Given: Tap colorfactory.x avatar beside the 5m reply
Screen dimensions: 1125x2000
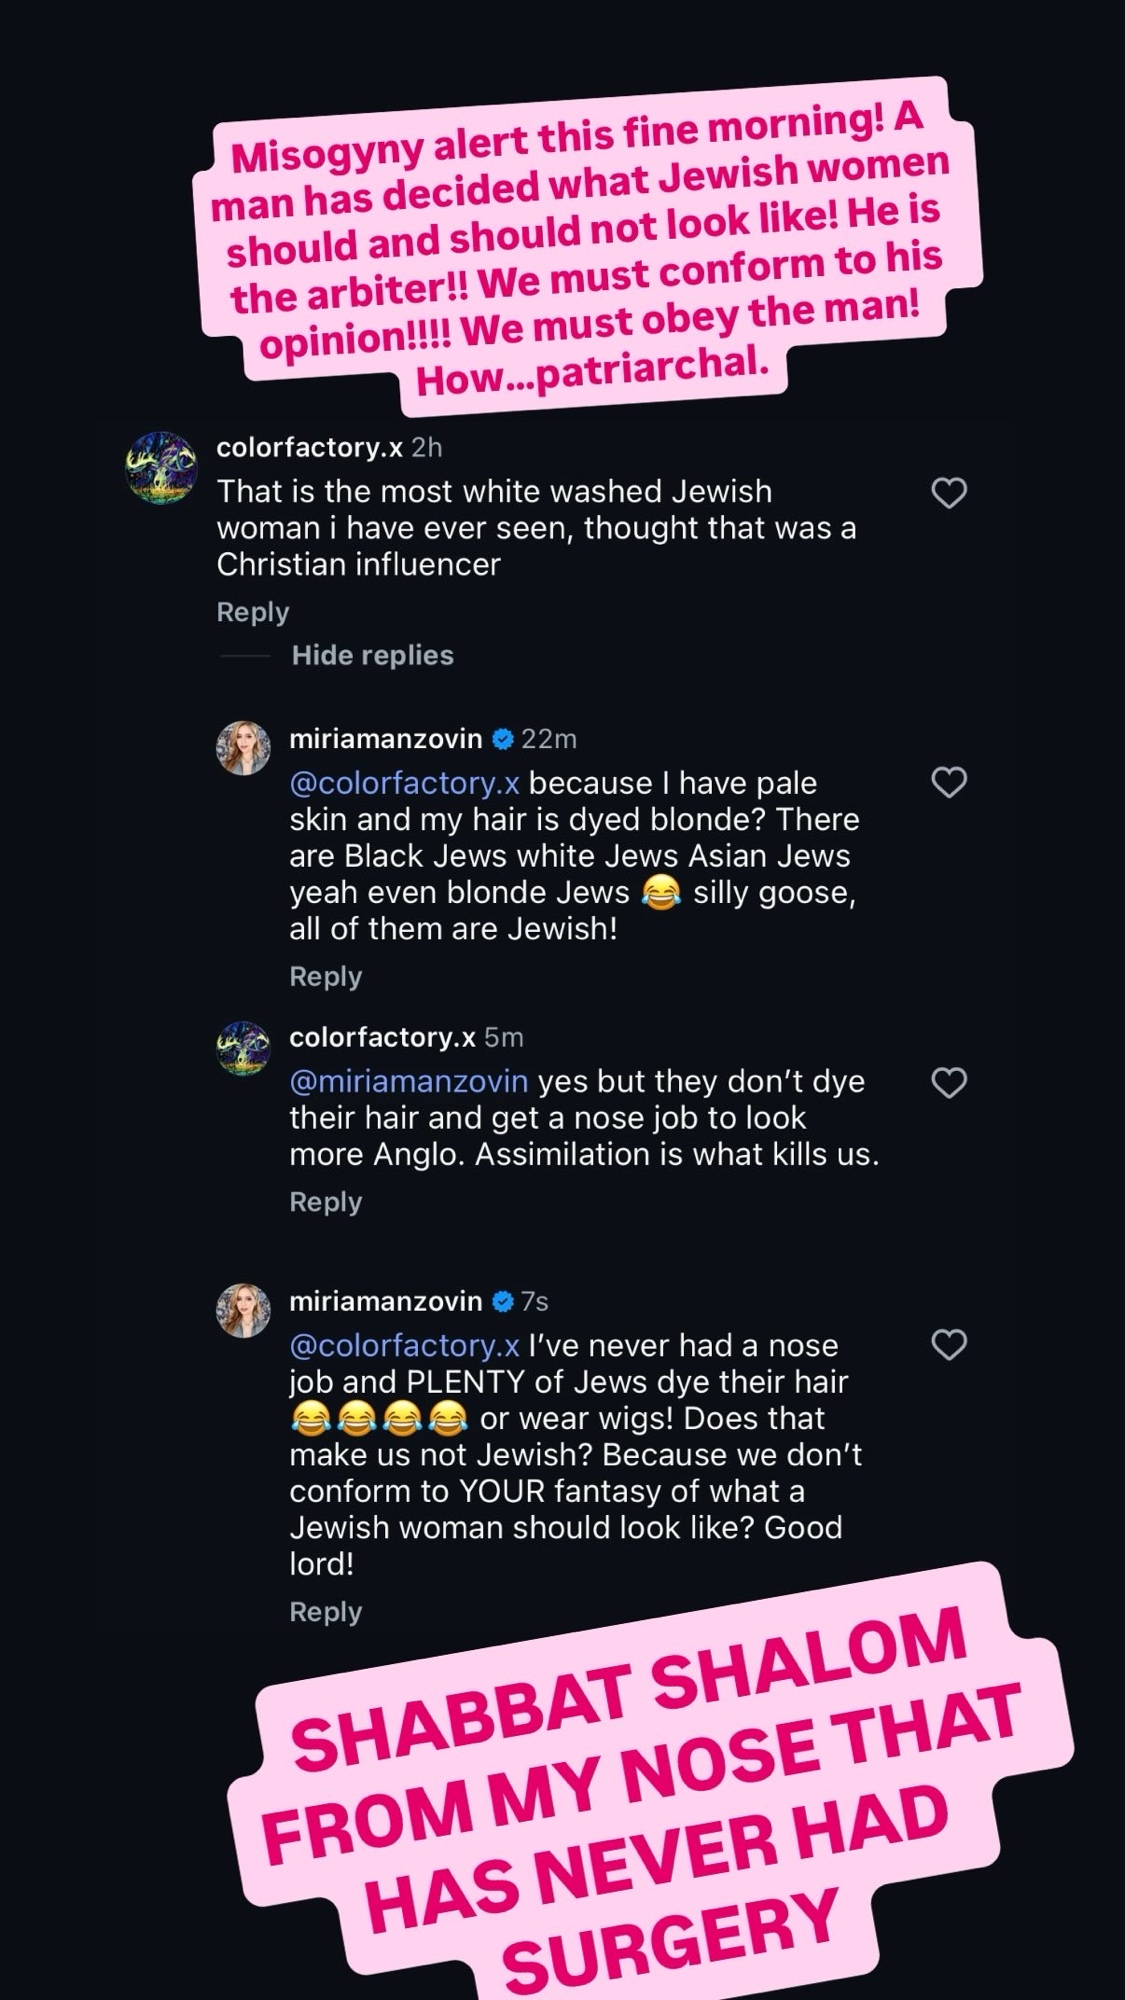Looking at the screenshot, I should pos(243,1048).
